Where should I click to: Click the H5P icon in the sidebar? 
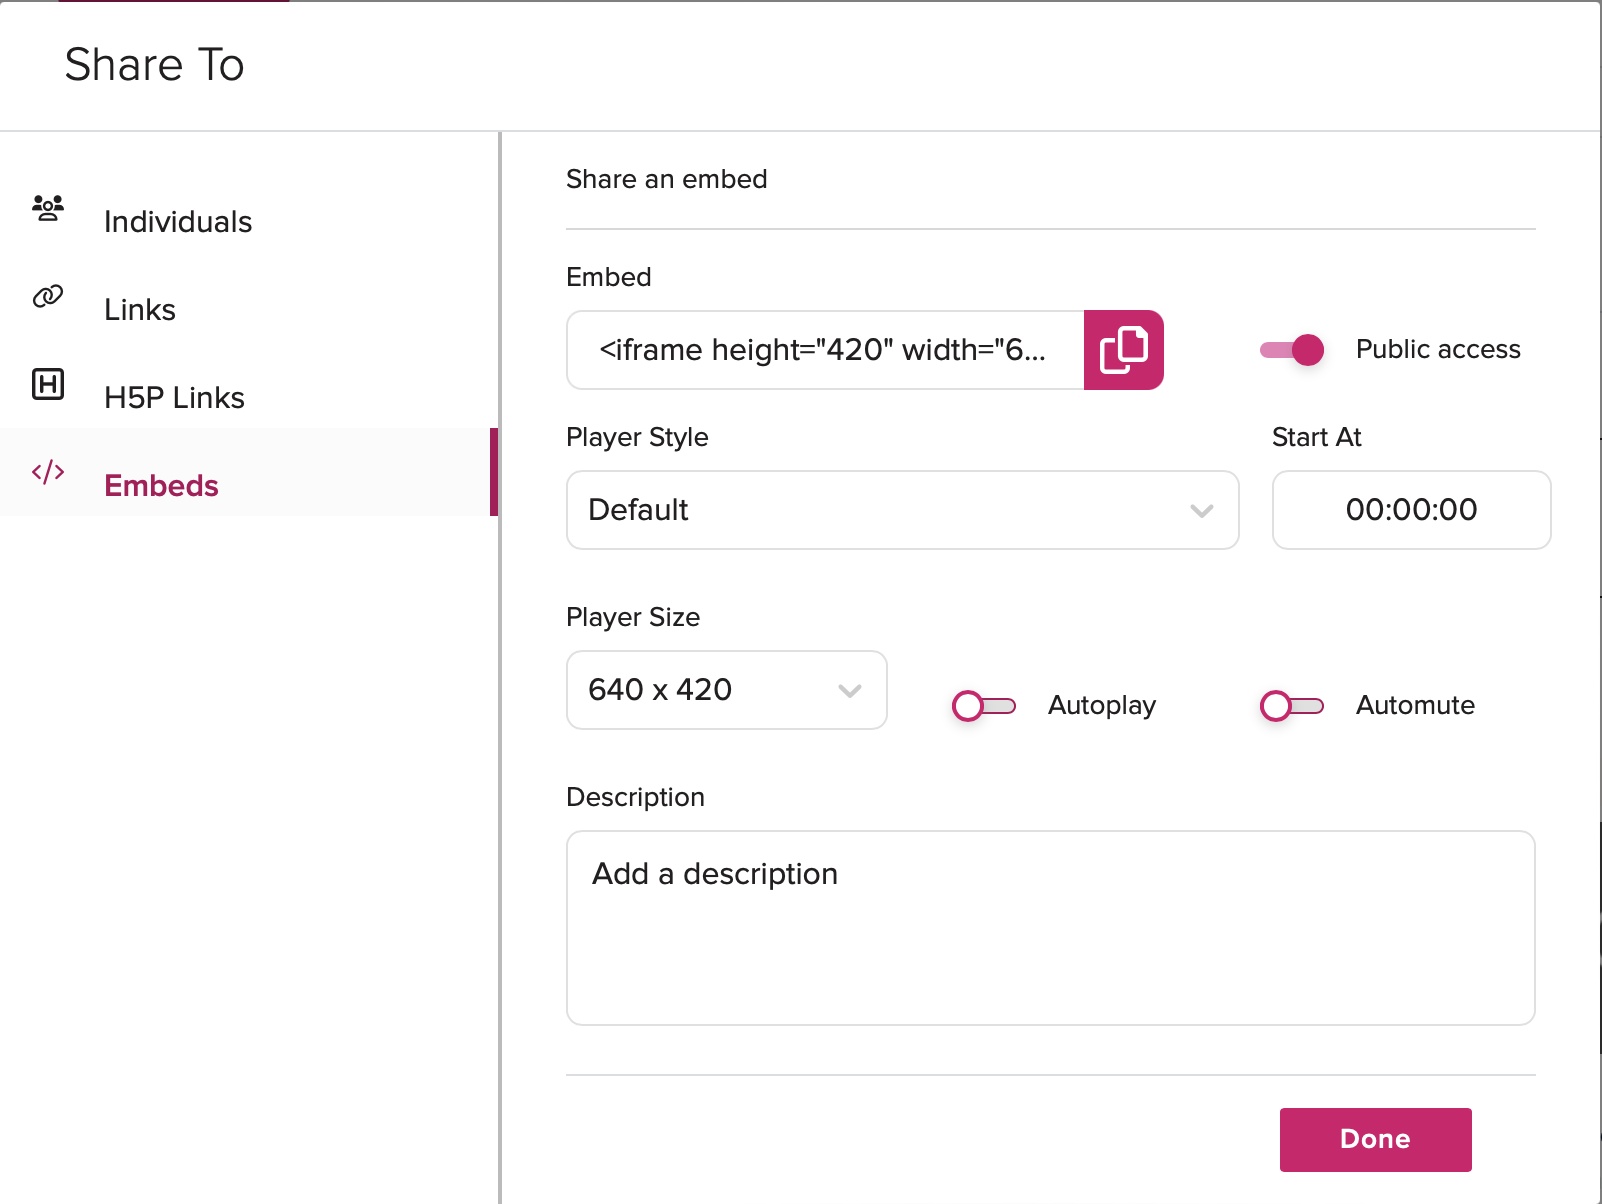coord(48,384)
